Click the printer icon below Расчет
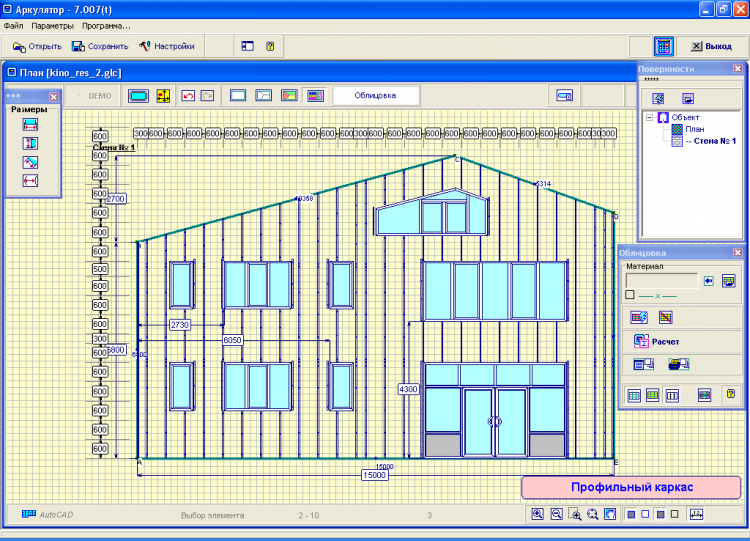This screenshot has width=750, height=541. click(678, 364)
